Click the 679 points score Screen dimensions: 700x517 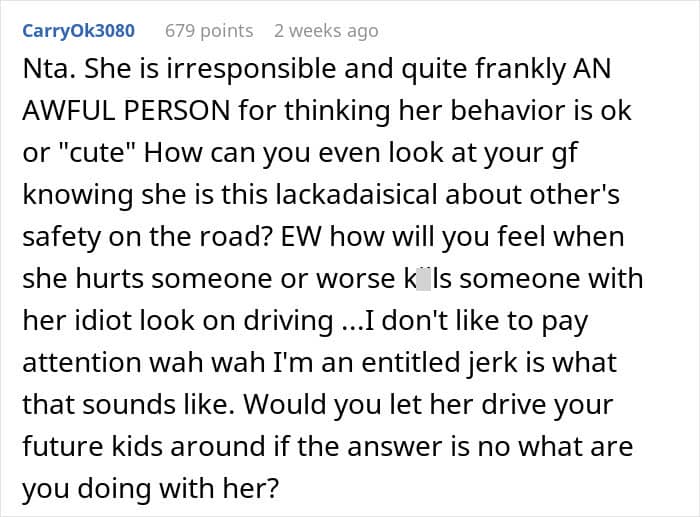(x=208, y=31)
